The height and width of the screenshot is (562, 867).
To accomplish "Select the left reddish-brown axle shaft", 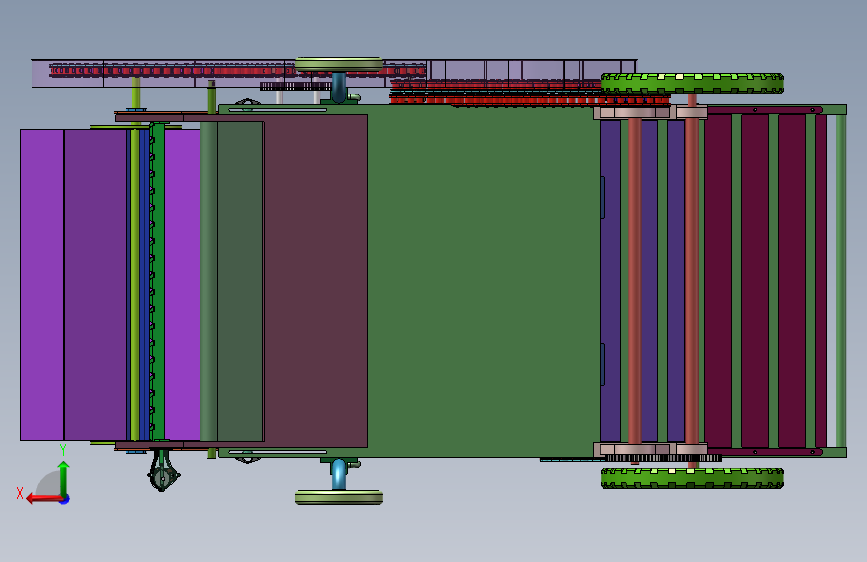I will pos(635,281).
